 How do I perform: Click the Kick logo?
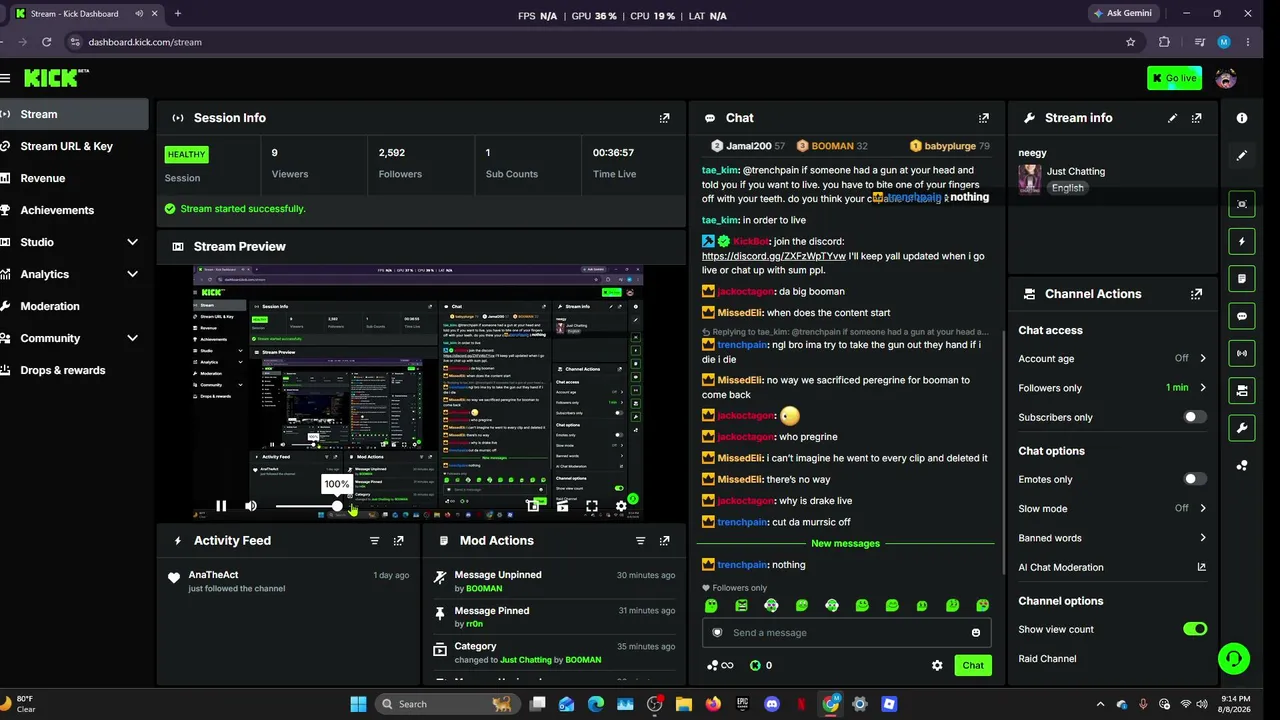click(x=56, y=78)
